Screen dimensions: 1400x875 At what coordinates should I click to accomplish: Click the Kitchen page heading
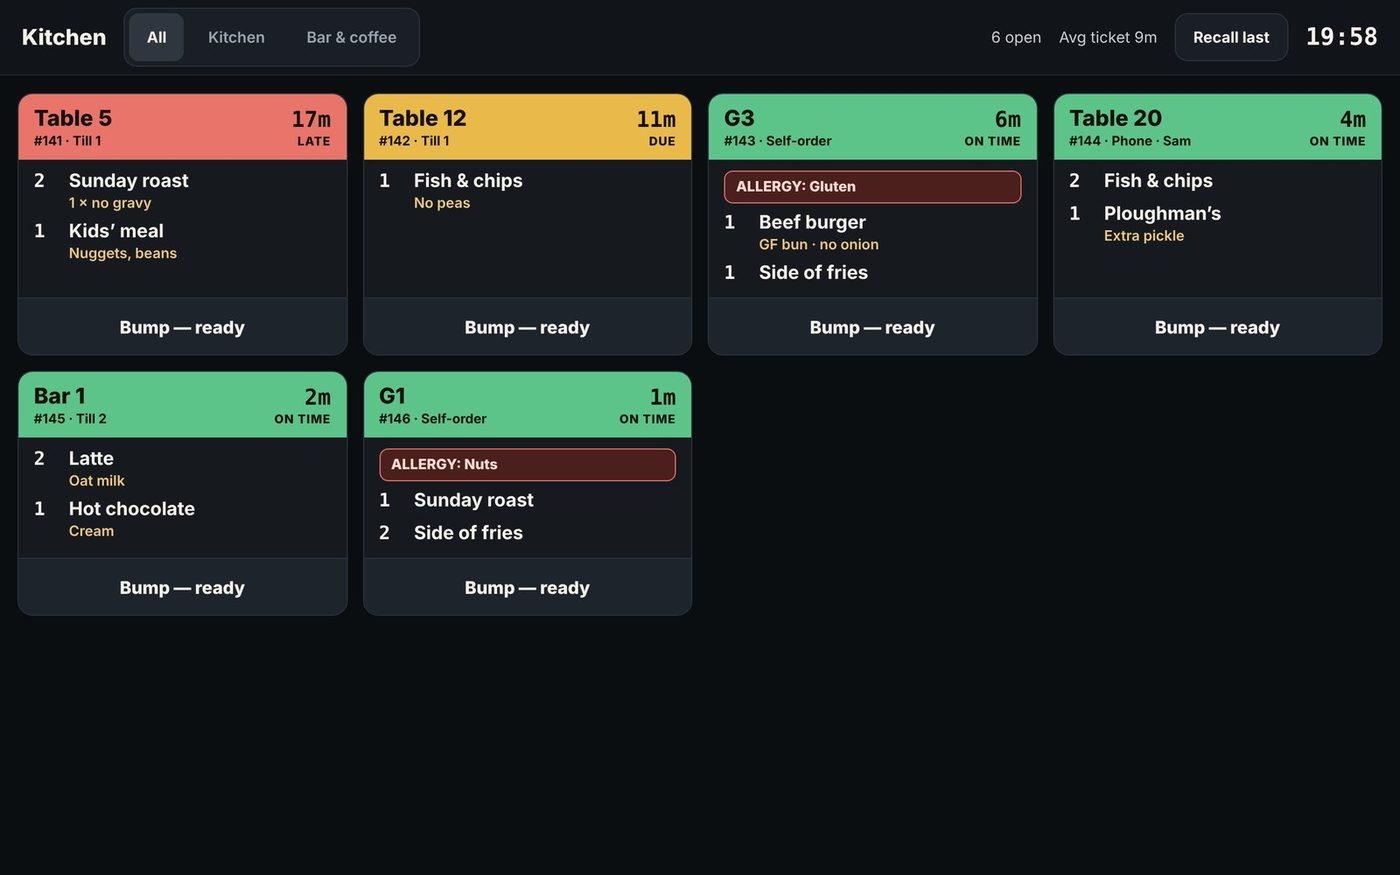(x=64, y=37)
